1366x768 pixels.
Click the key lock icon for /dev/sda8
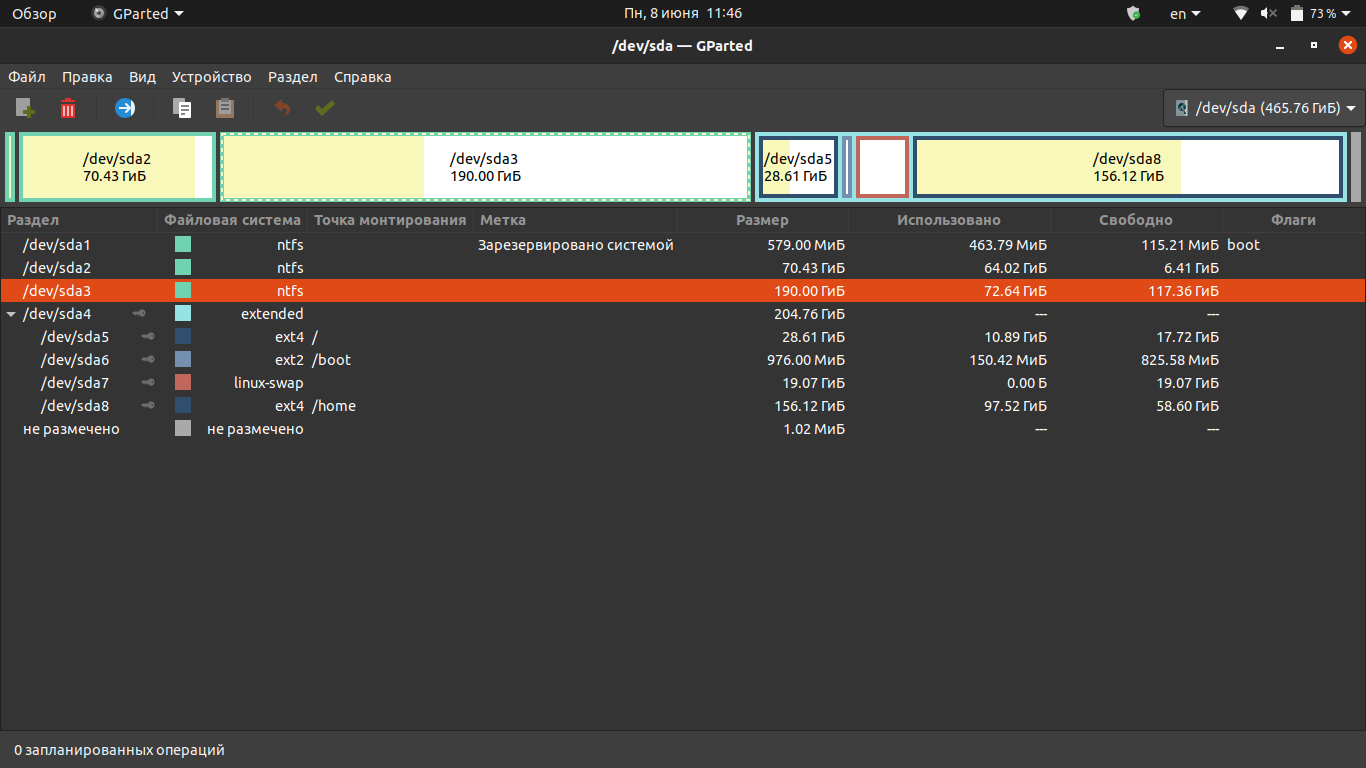[148, 406]
